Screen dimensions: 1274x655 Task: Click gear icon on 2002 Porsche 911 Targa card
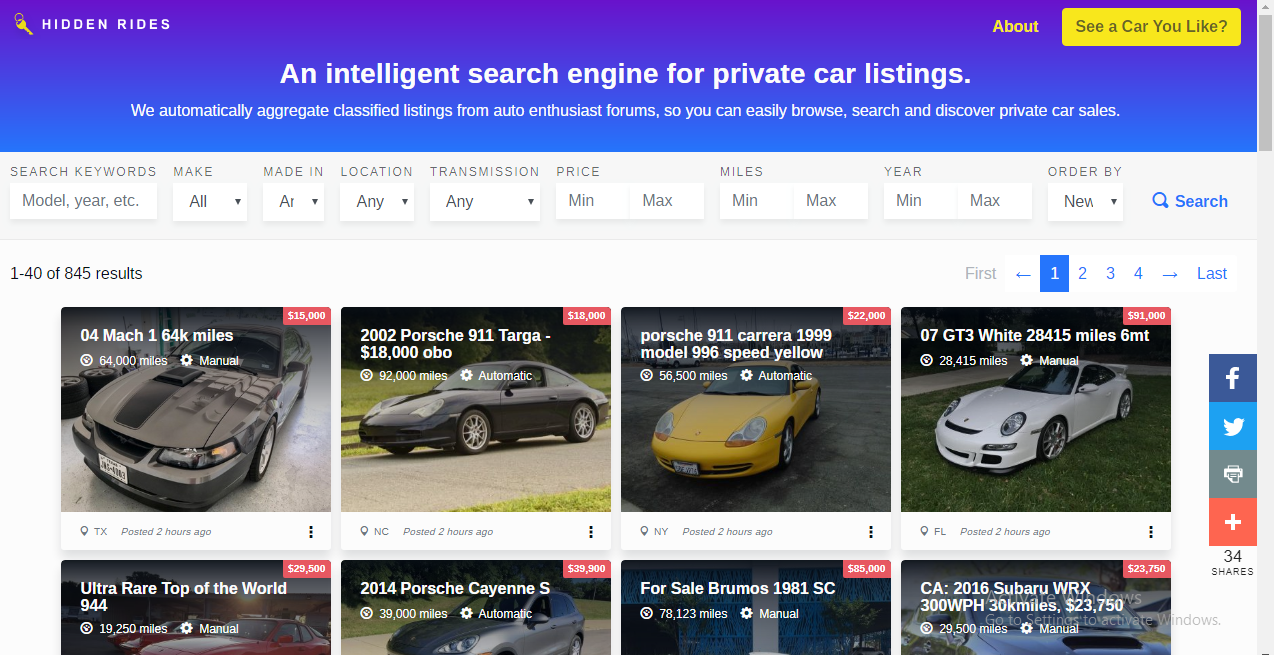[467, 375]
